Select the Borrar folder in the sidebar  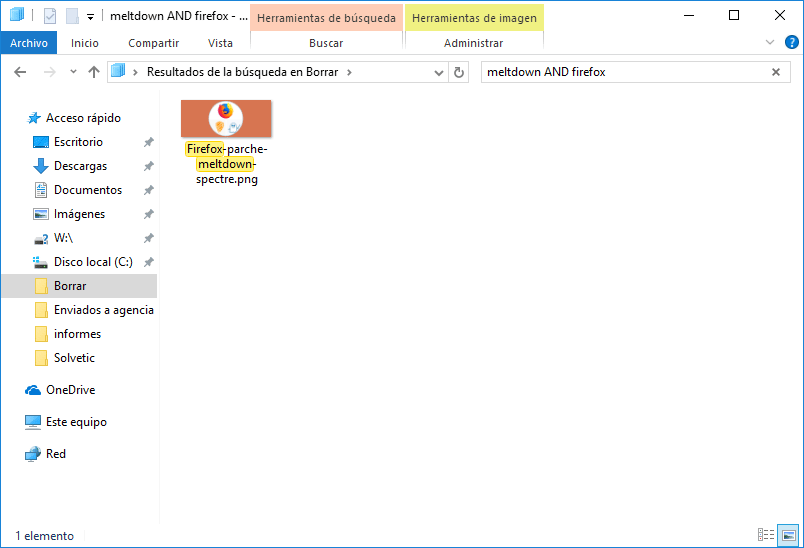(x=79, y=286)
